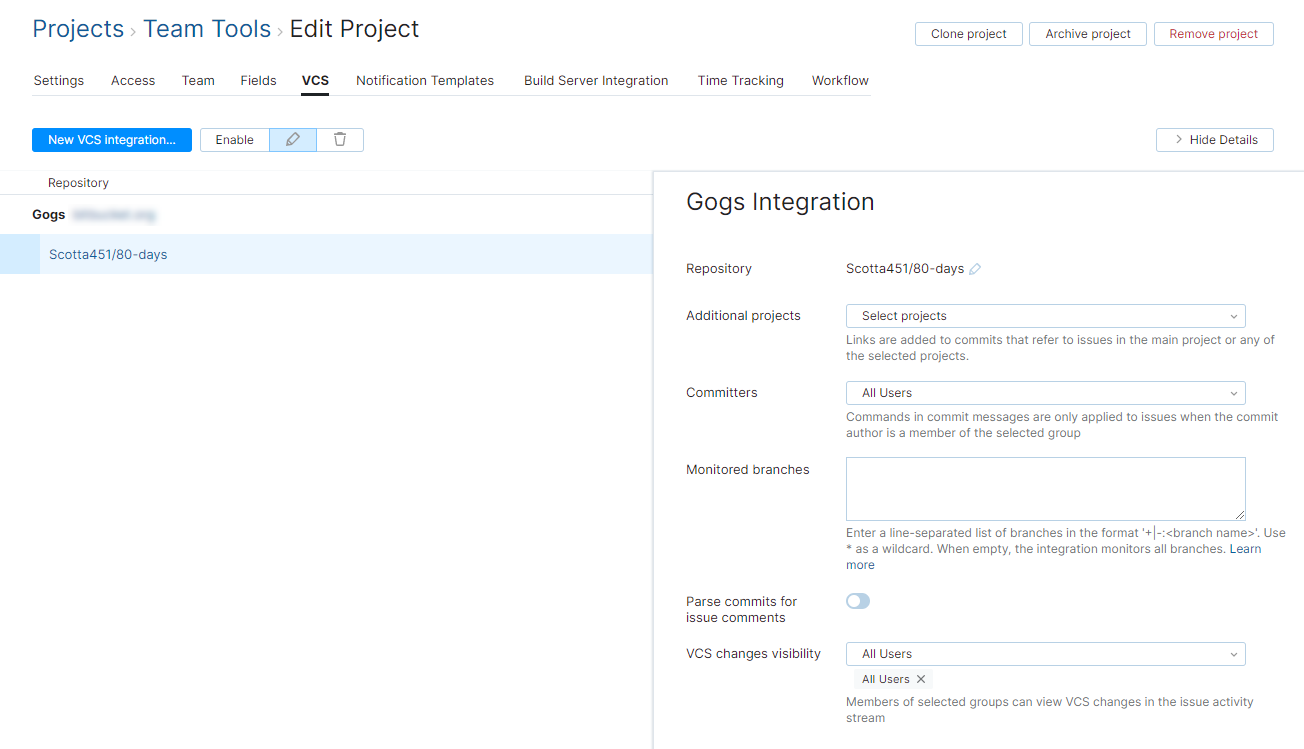Clone the current project
The image size is (1304, 749).
(968, 33)
